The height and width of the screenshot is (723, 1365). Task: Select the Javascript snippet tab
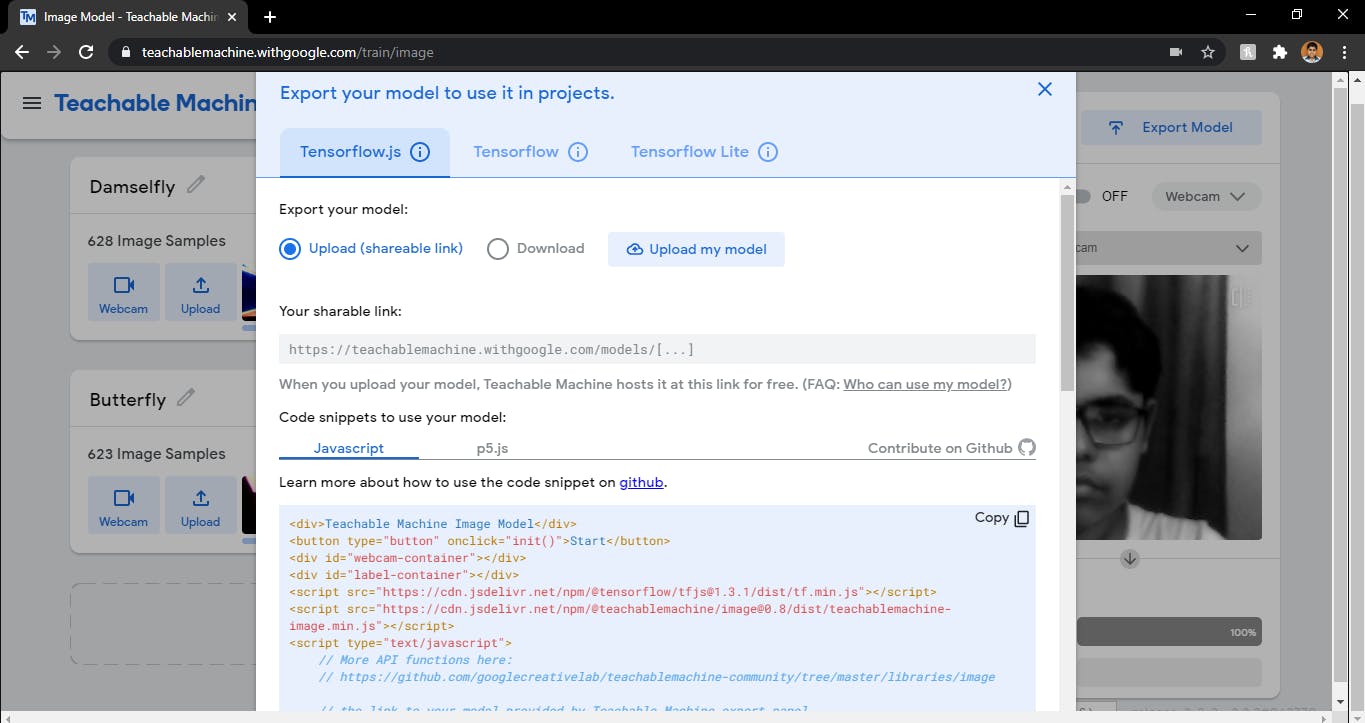tap(349, 448)
